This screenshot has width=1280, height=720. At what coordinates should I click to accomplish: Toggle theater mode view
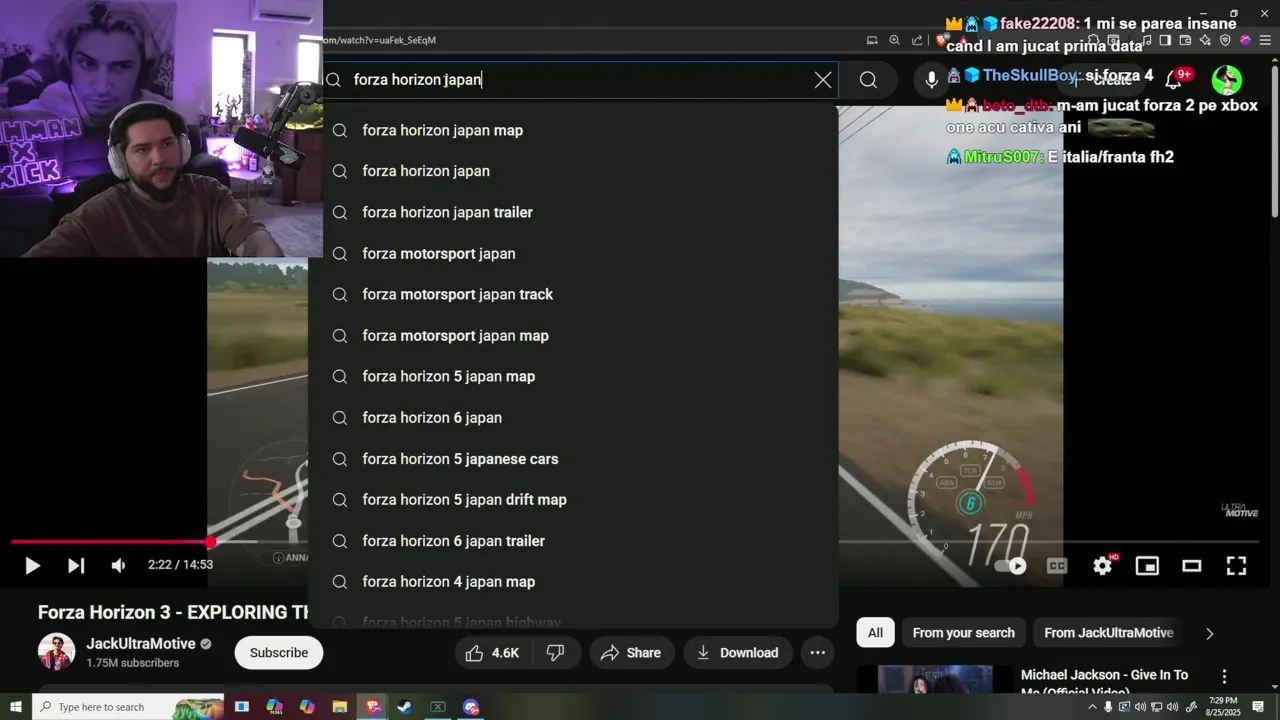point(1192,566)
